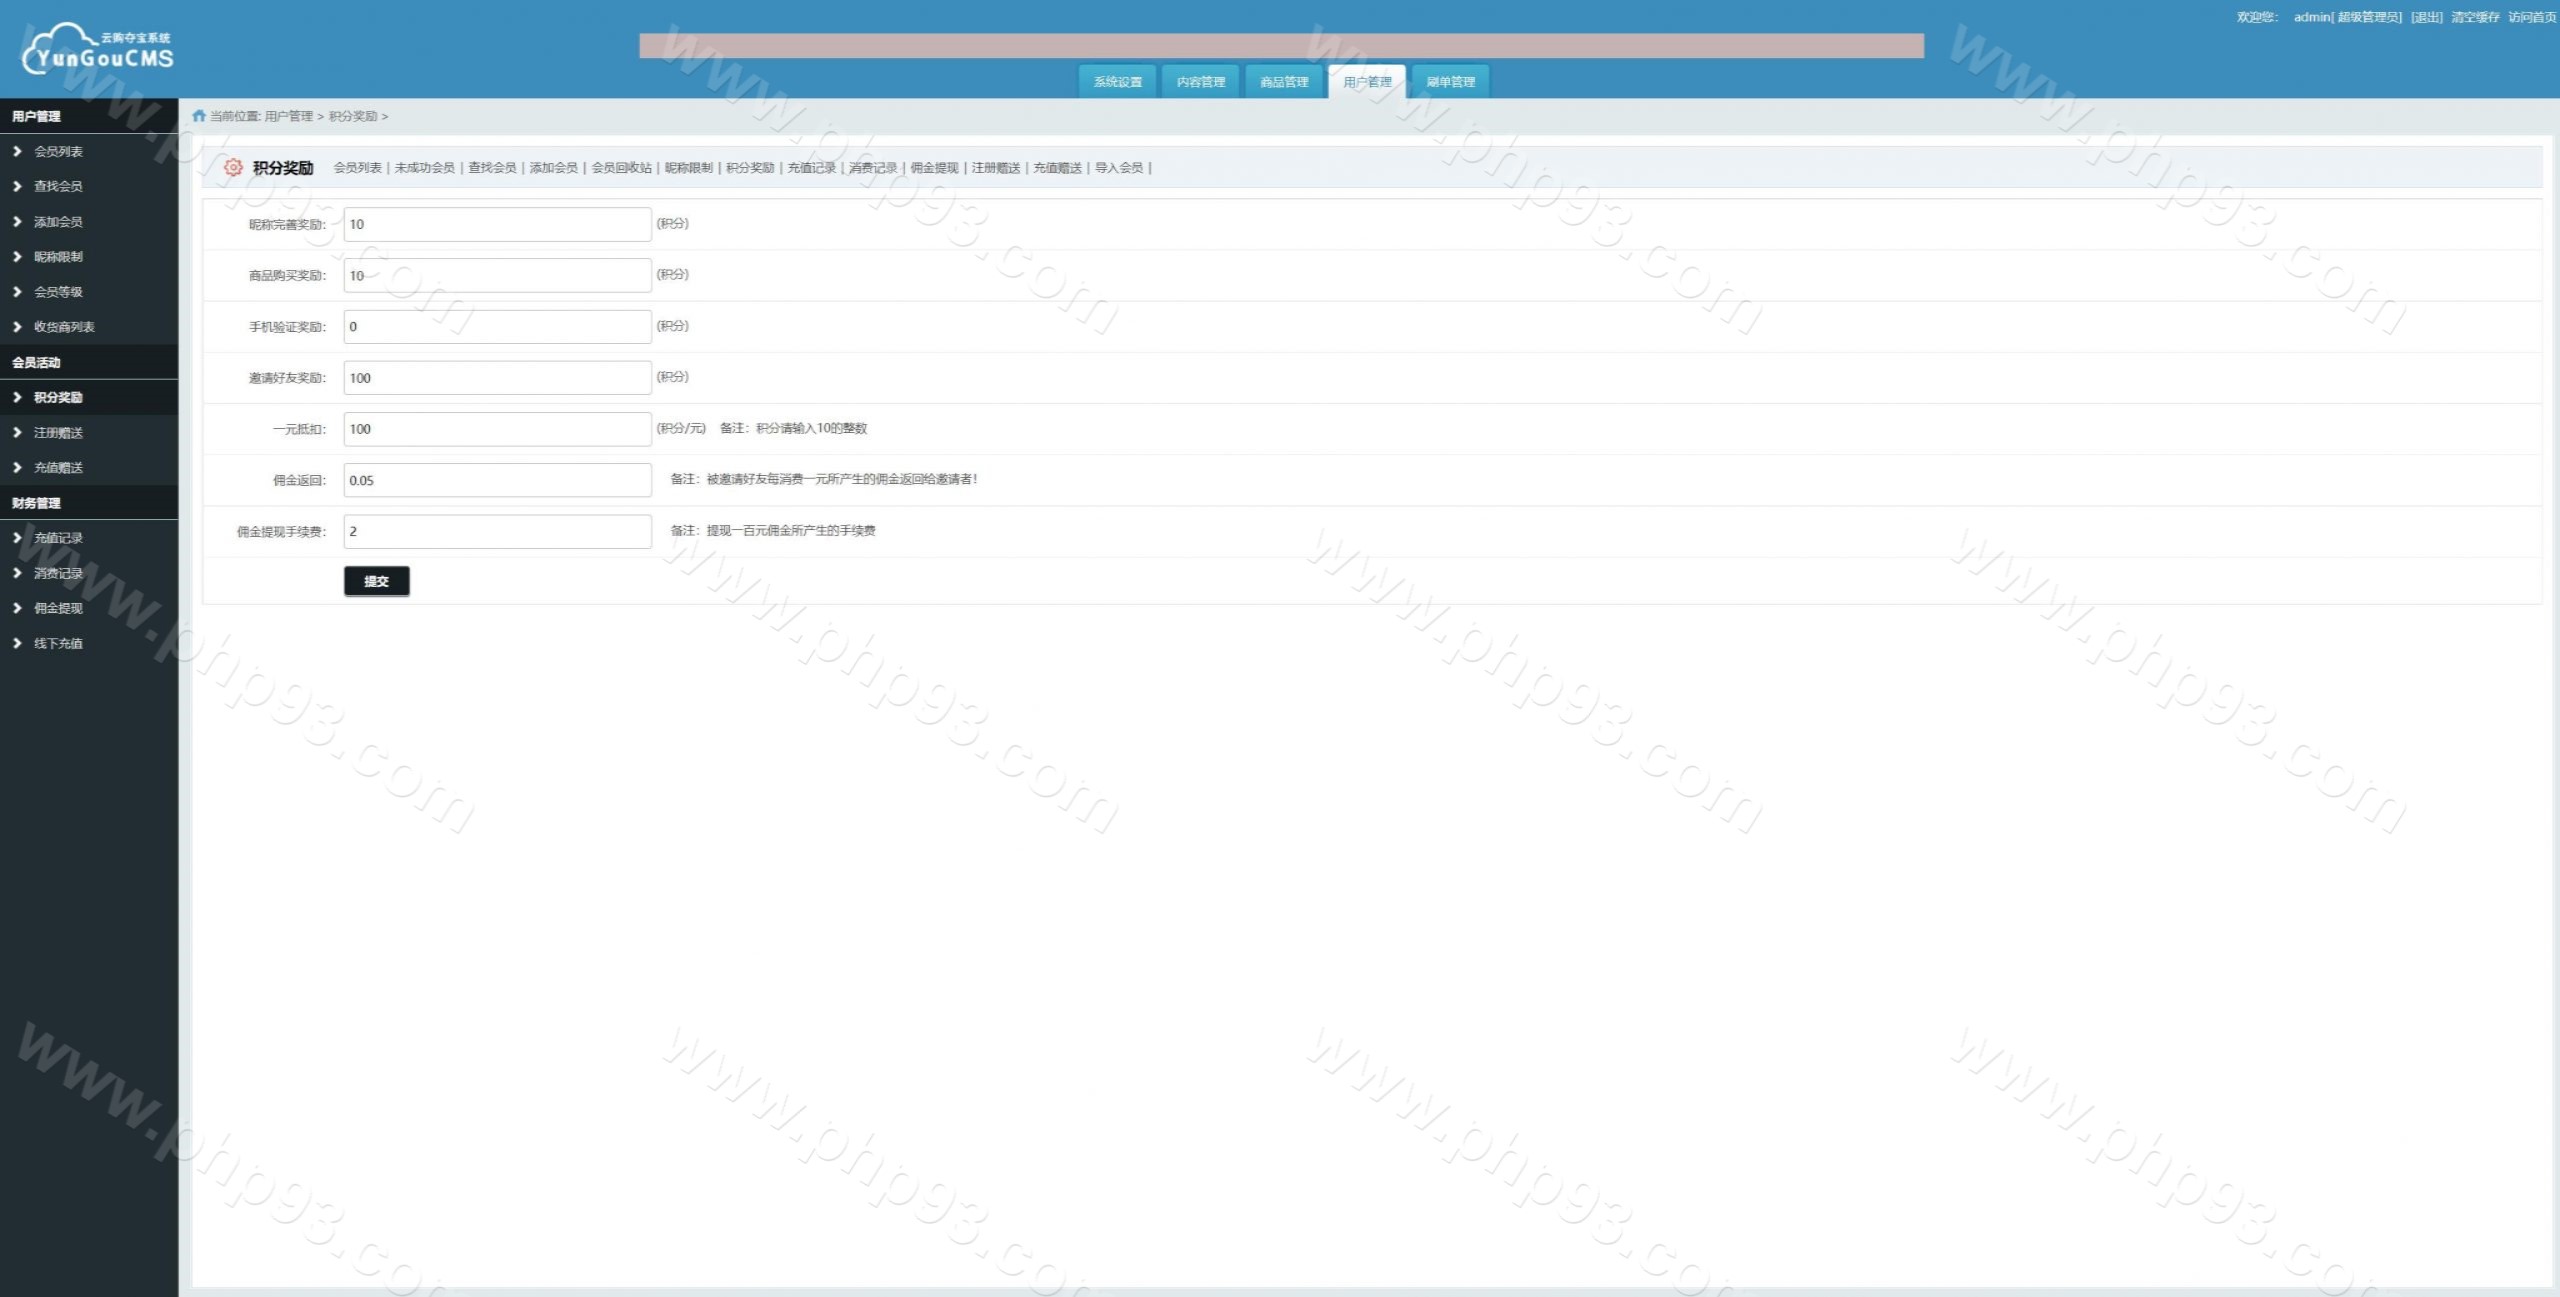Click the chevron icon next to 查找会员
Screen dimensions: 2560x1297
pos(17,186)
